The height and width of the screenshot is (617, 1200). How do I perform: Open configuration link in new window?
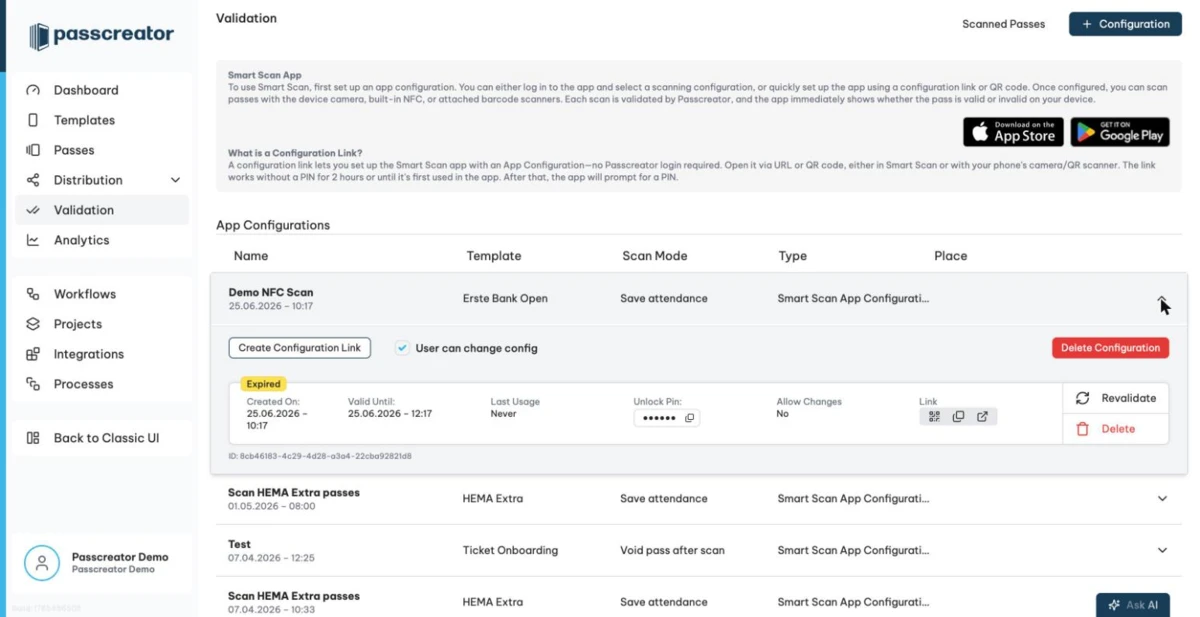click(982, 417)
